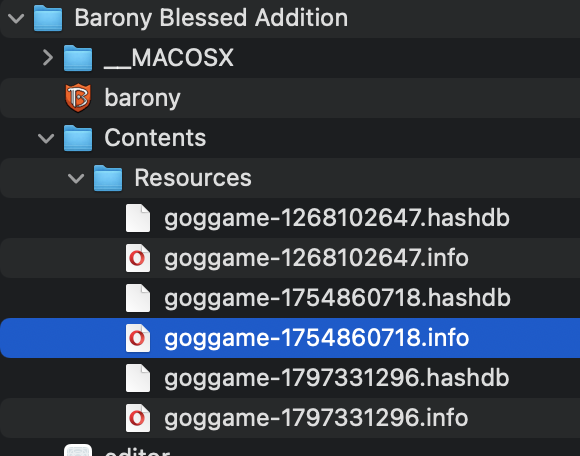Expand the __MACOSX folder

pos(48,58)
